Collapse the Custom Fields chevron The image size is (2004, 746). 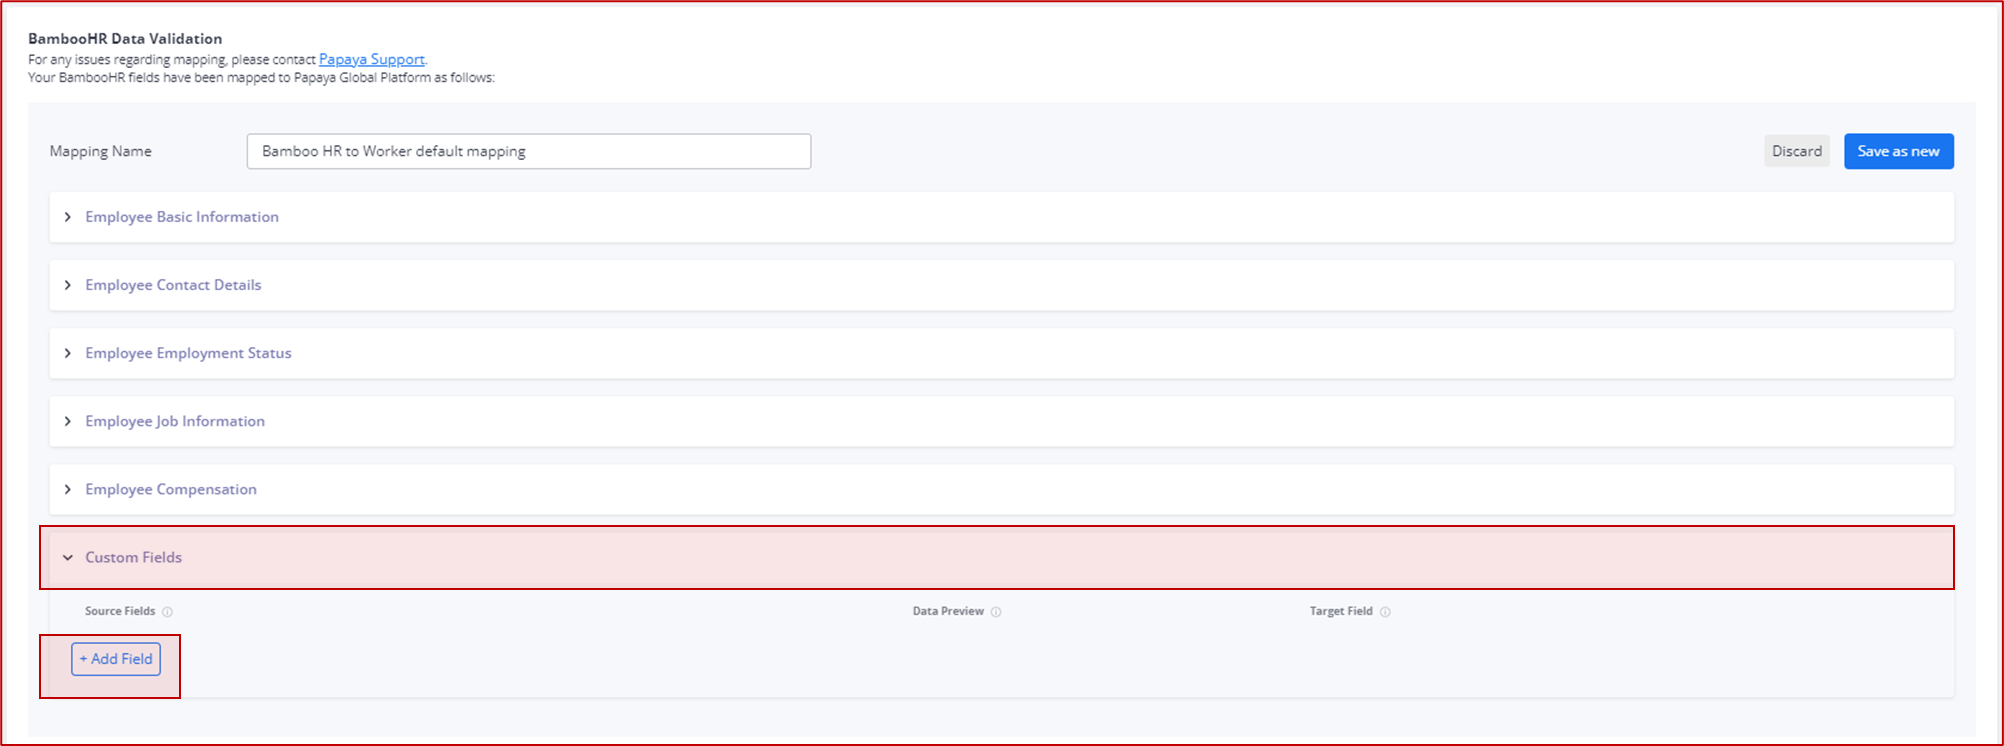tap(68, 558)
